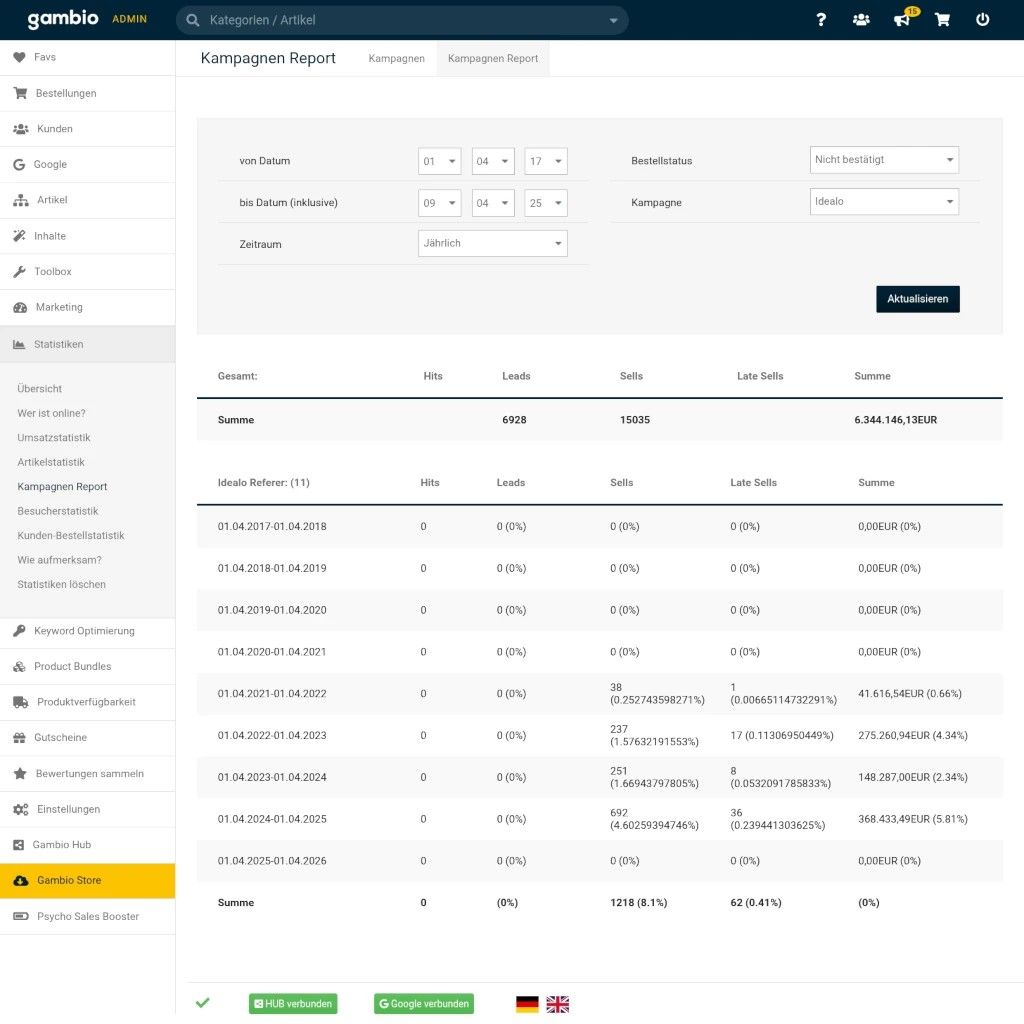Click the Google verbunden status button
The image size is (1024, 1024).
click(423, 1004)
